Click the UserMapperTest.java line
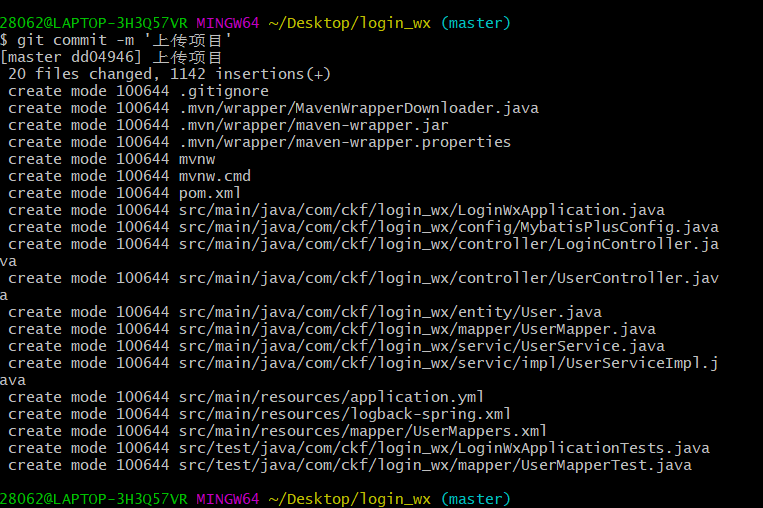The image size is (763, 508). pyautogui.click(x=350, y=465)
